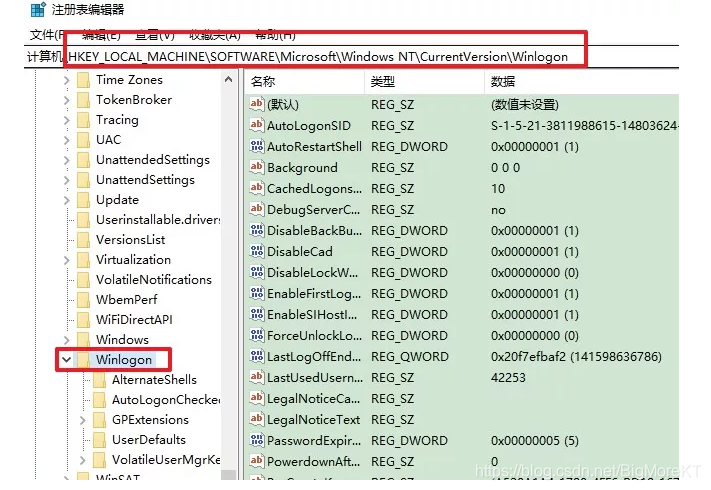Viewport: 711px width, 490px height.
Task: Select the EnableFirstLog DWORD icon
Action: (257, 293)
